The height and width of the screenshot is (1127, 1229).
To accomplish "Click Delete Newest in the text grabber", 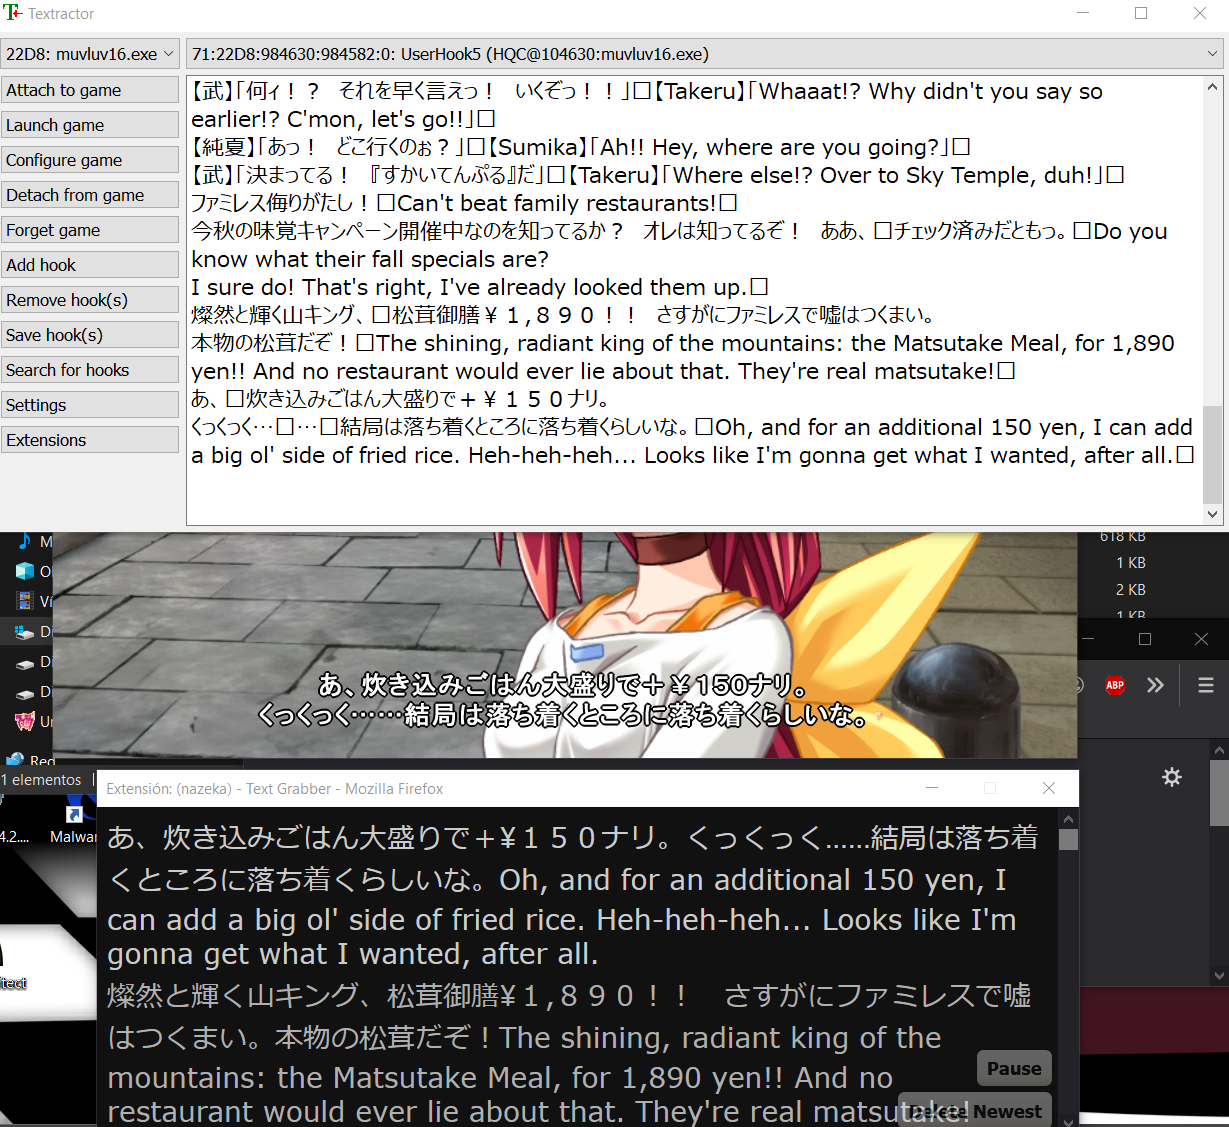I will pyautogui.click(x=974, y=1110).
